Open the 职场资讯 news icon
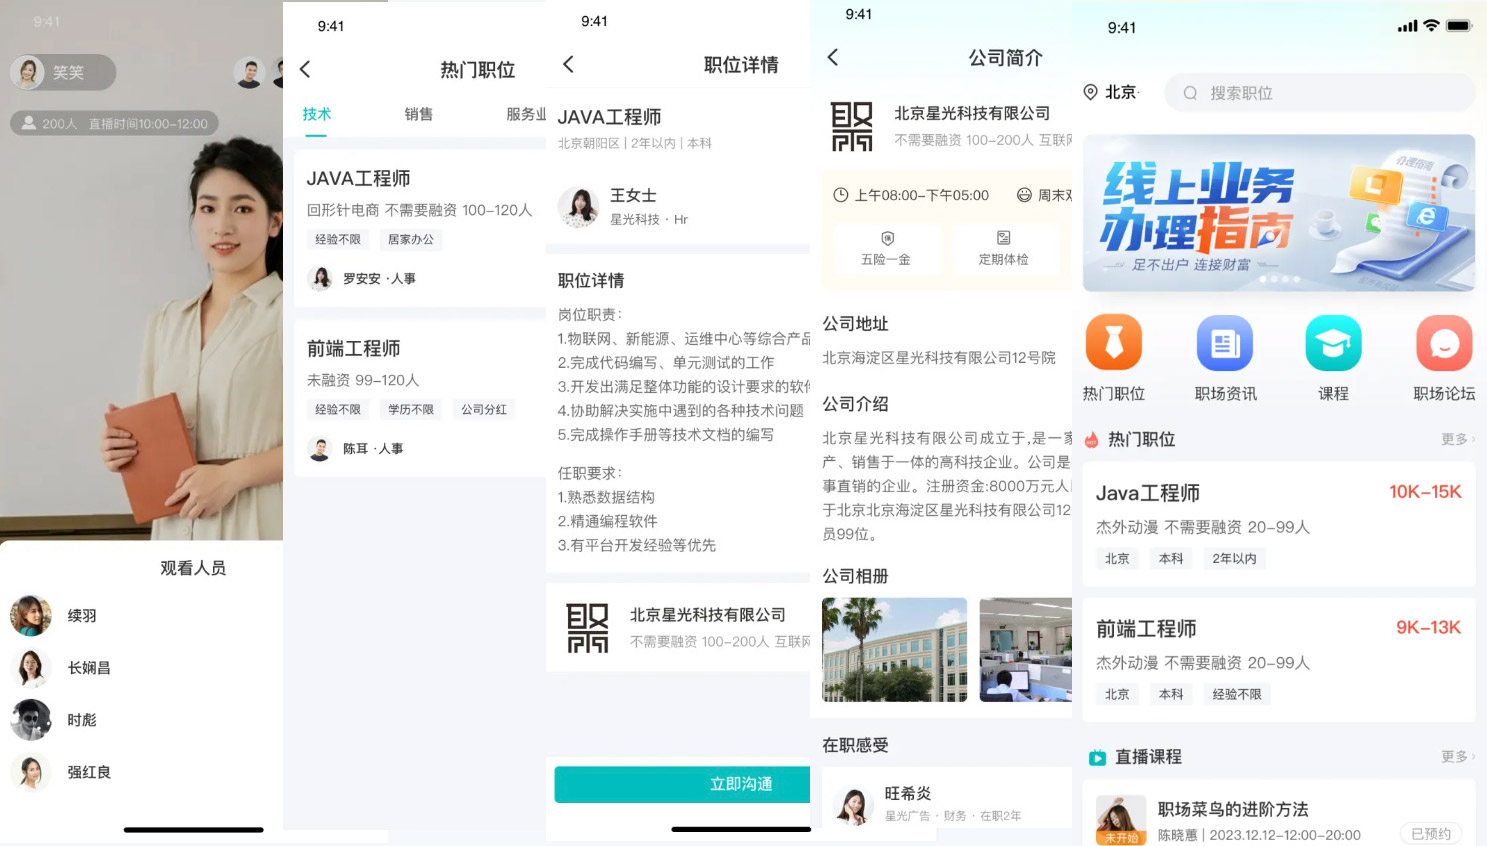Viewport: 1487px width, 846px height. pos(1225,343)
